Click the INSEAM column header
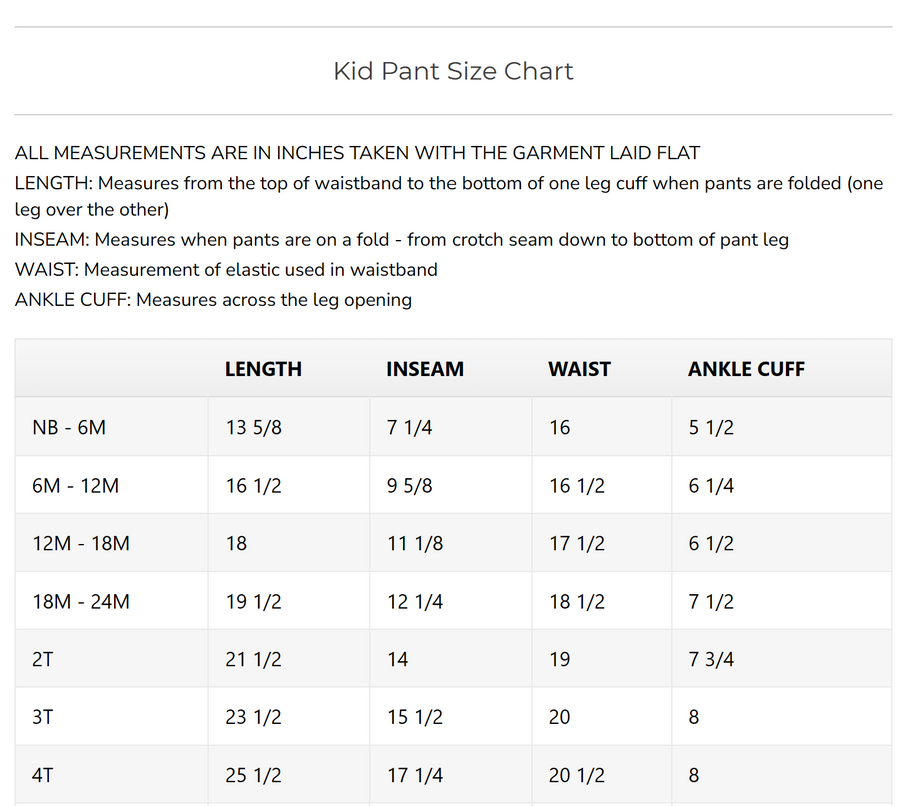The image size is (900, 806). point(425,369)
